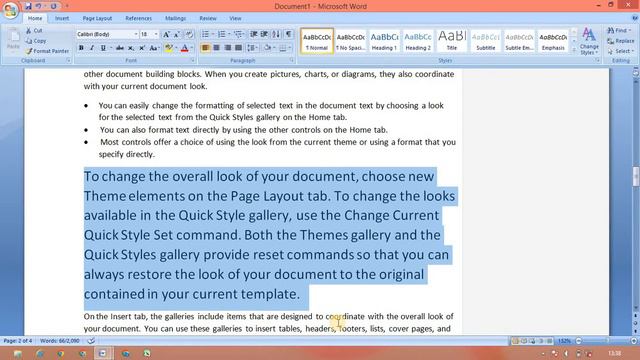The height and width of the screenshot is (360, 640).
Task: Open the Paragraph dialog launcher
Action: (x=292, y=60)
